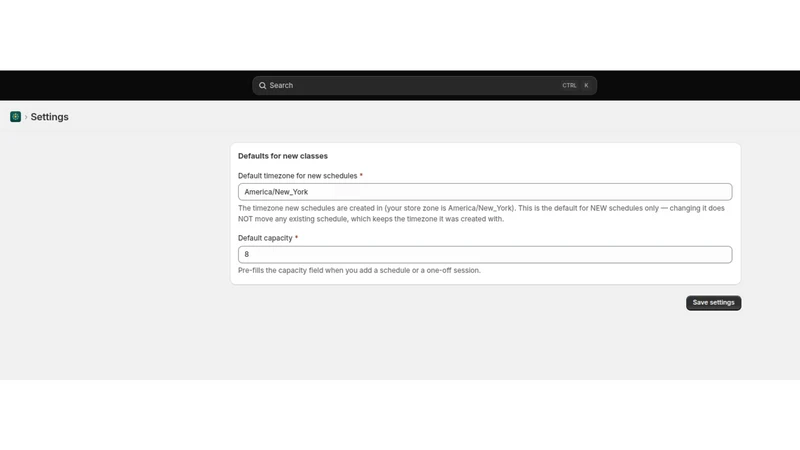Click the Default capacity label text
The image size is (800, 450).
click(265, 238)
